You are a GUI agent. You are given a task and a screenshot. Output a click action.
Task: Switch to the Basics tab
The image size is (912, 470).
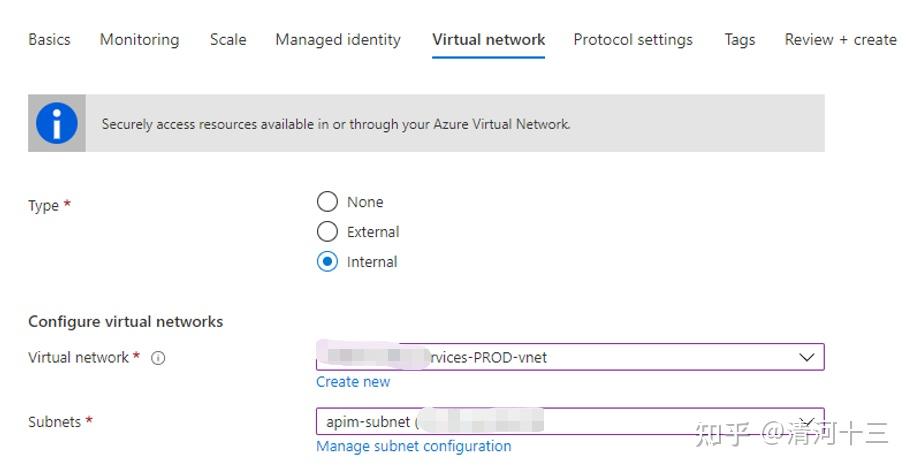point(49,40)
